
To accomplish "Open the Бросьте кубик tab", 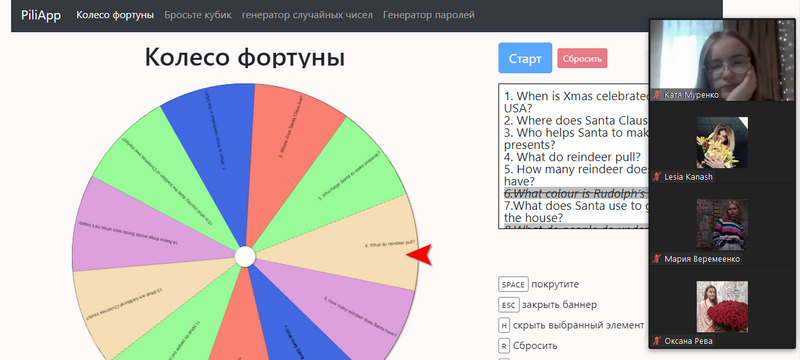I will tap(198, 15).
